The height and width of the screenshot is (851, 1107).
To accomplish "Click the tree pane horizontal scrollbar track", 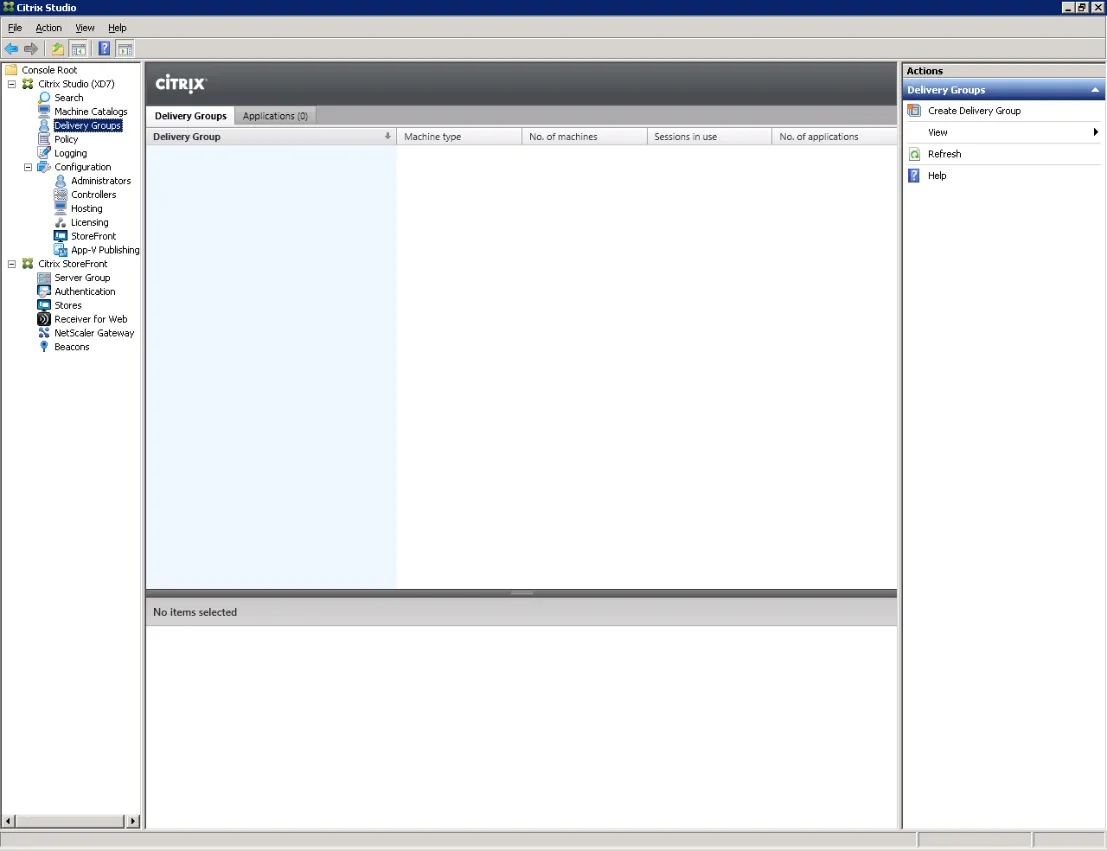I will [71, 821].
